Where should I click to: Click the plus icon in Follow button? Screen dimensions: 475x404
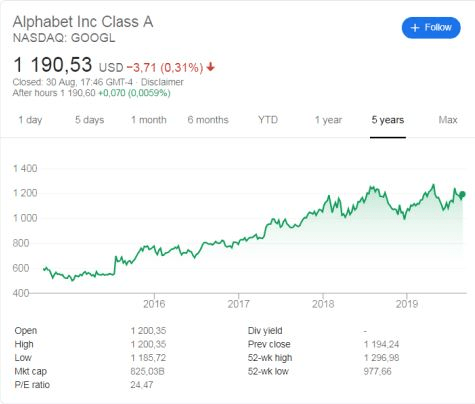pyautogui.click(x=415, y=28)
